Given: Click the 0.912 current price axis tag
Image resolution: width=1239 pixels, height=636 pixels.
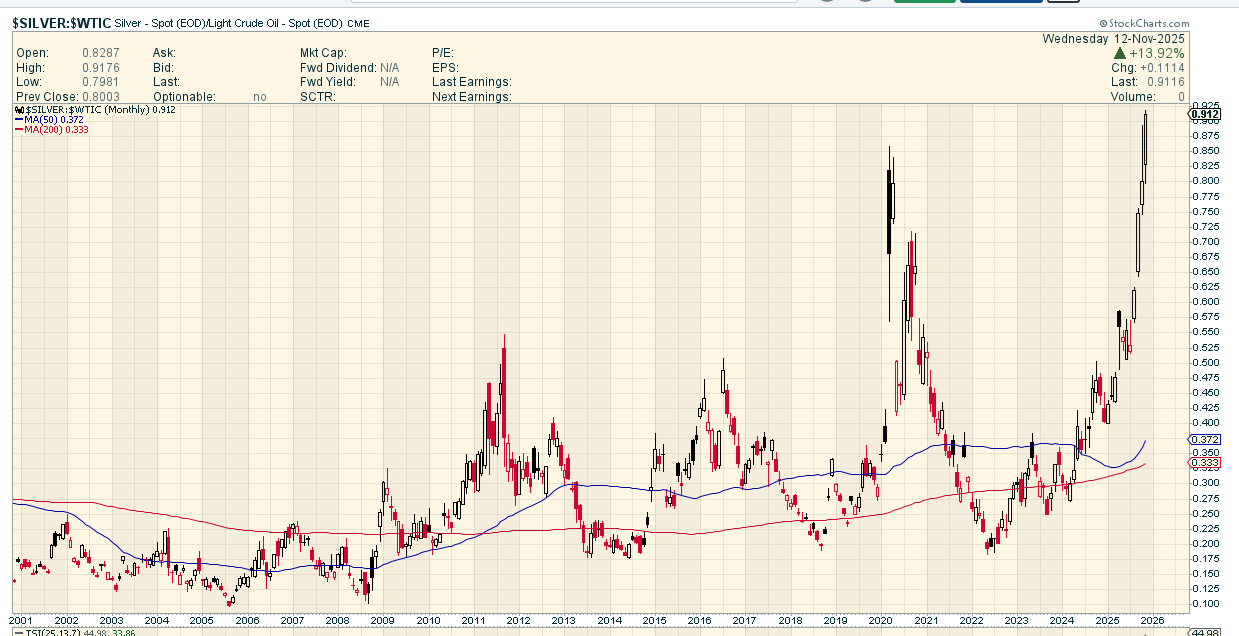Looking at the screenshot, I should coord(1203,114).
